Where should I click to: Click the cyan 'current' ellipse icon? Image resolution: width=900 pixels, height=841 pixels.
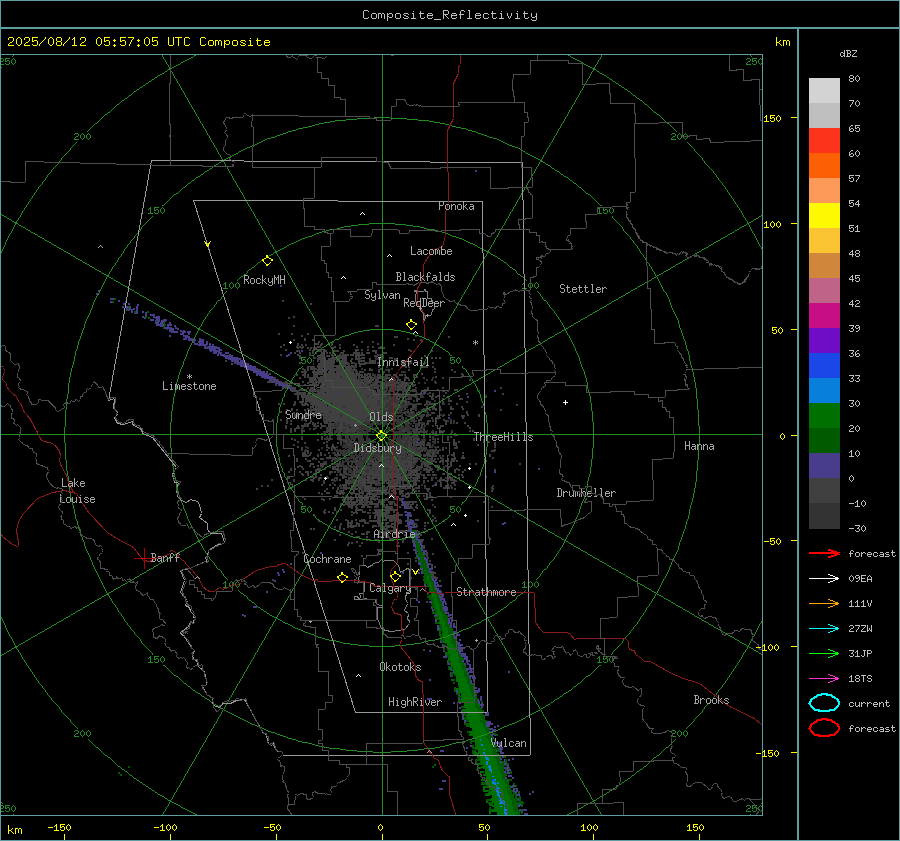click(x=824, y=703)
